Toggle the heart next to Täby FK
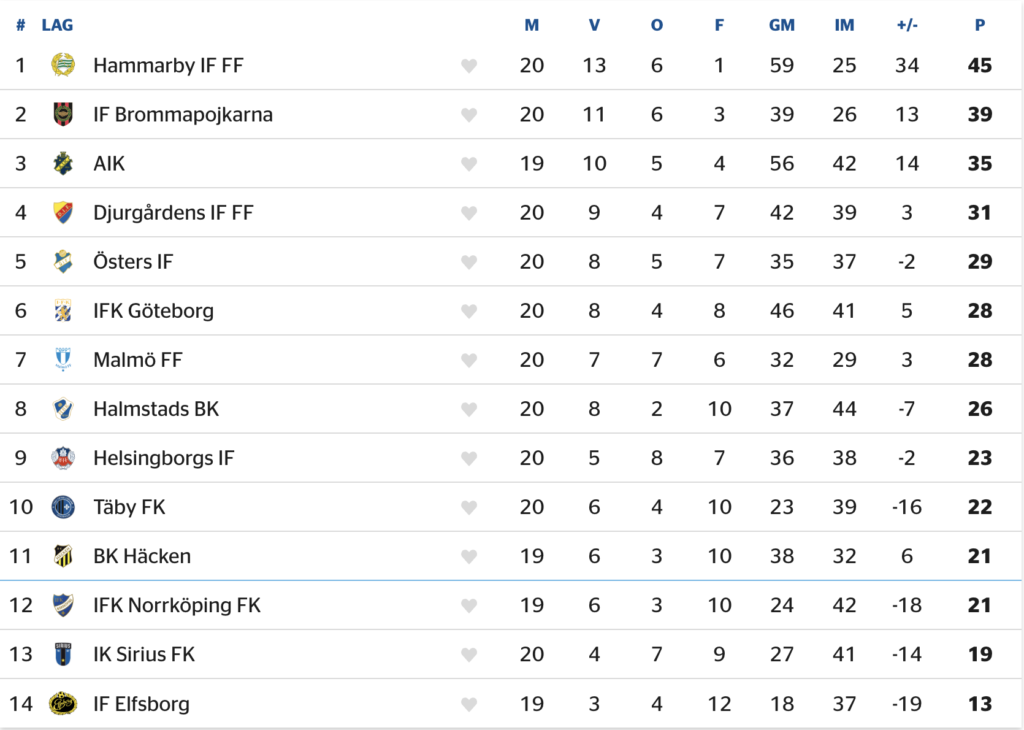The height and width of the screenshot is (730, 1024). click(469, 507)
